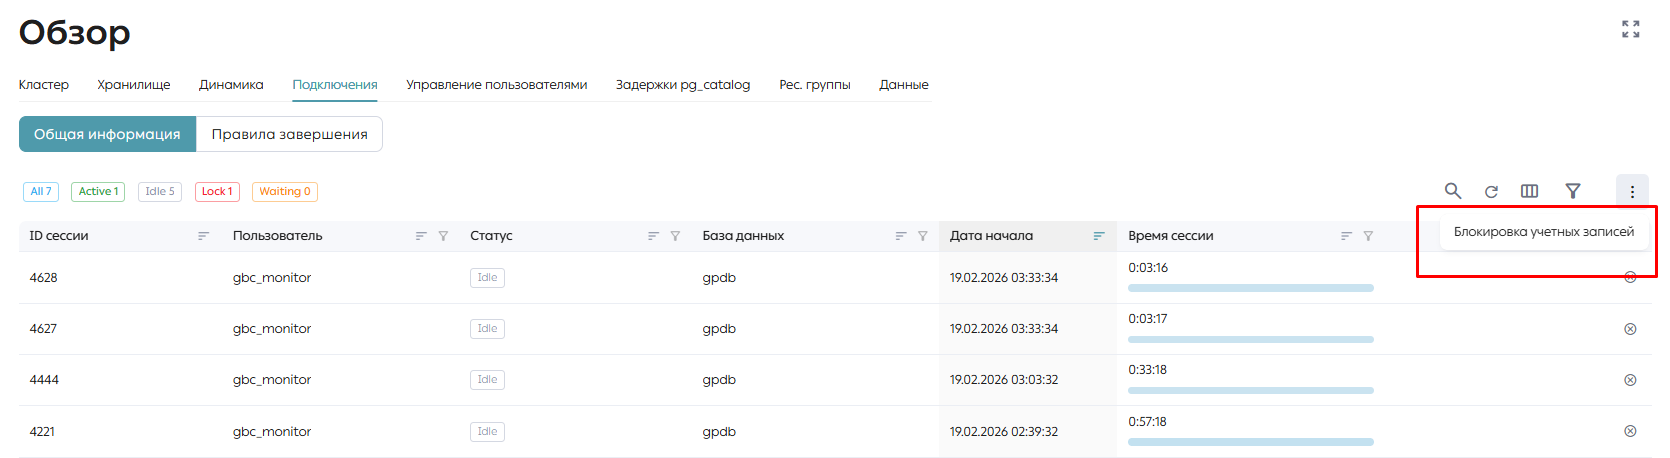Filter the База данных column
Viewport: 1670px width, 458px height.
pos(923,236)
